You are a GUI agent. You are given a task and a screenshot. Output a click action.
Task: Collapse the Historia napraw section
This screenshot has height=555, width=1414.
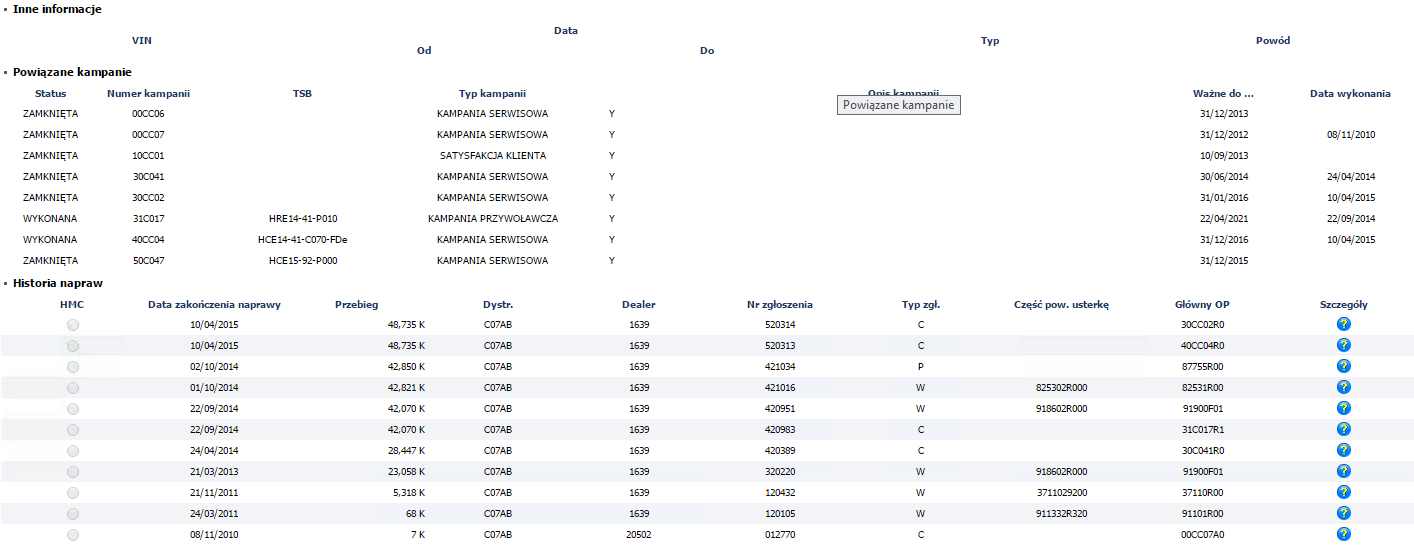click(x=5, y=283)
